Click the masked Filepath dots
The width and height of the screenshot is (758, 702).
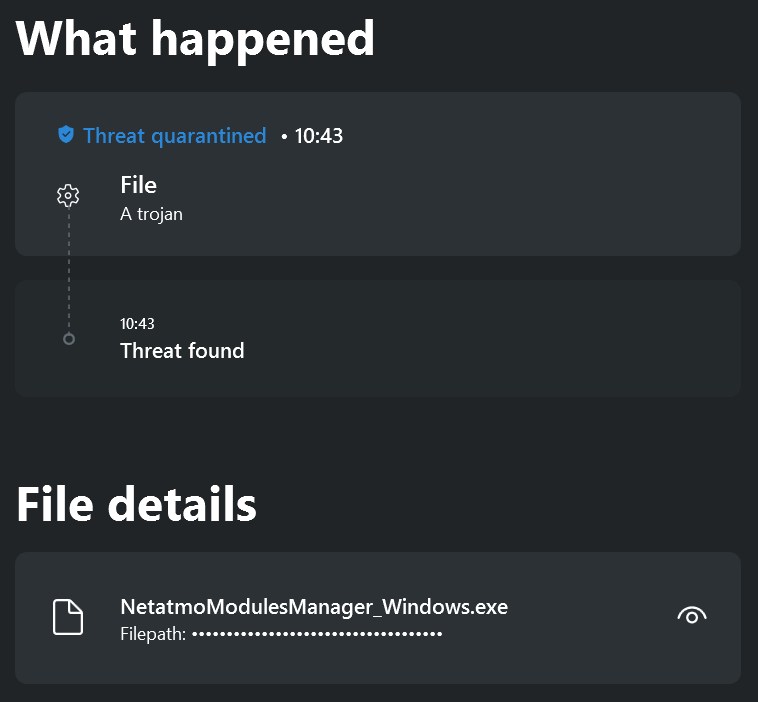pyautogui.click(x=317, y=634)
